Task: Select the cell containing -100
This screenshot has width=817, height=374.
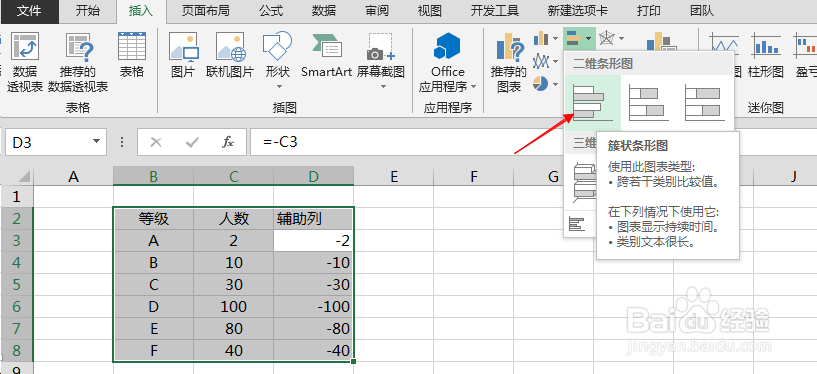Action: [313, 307]
